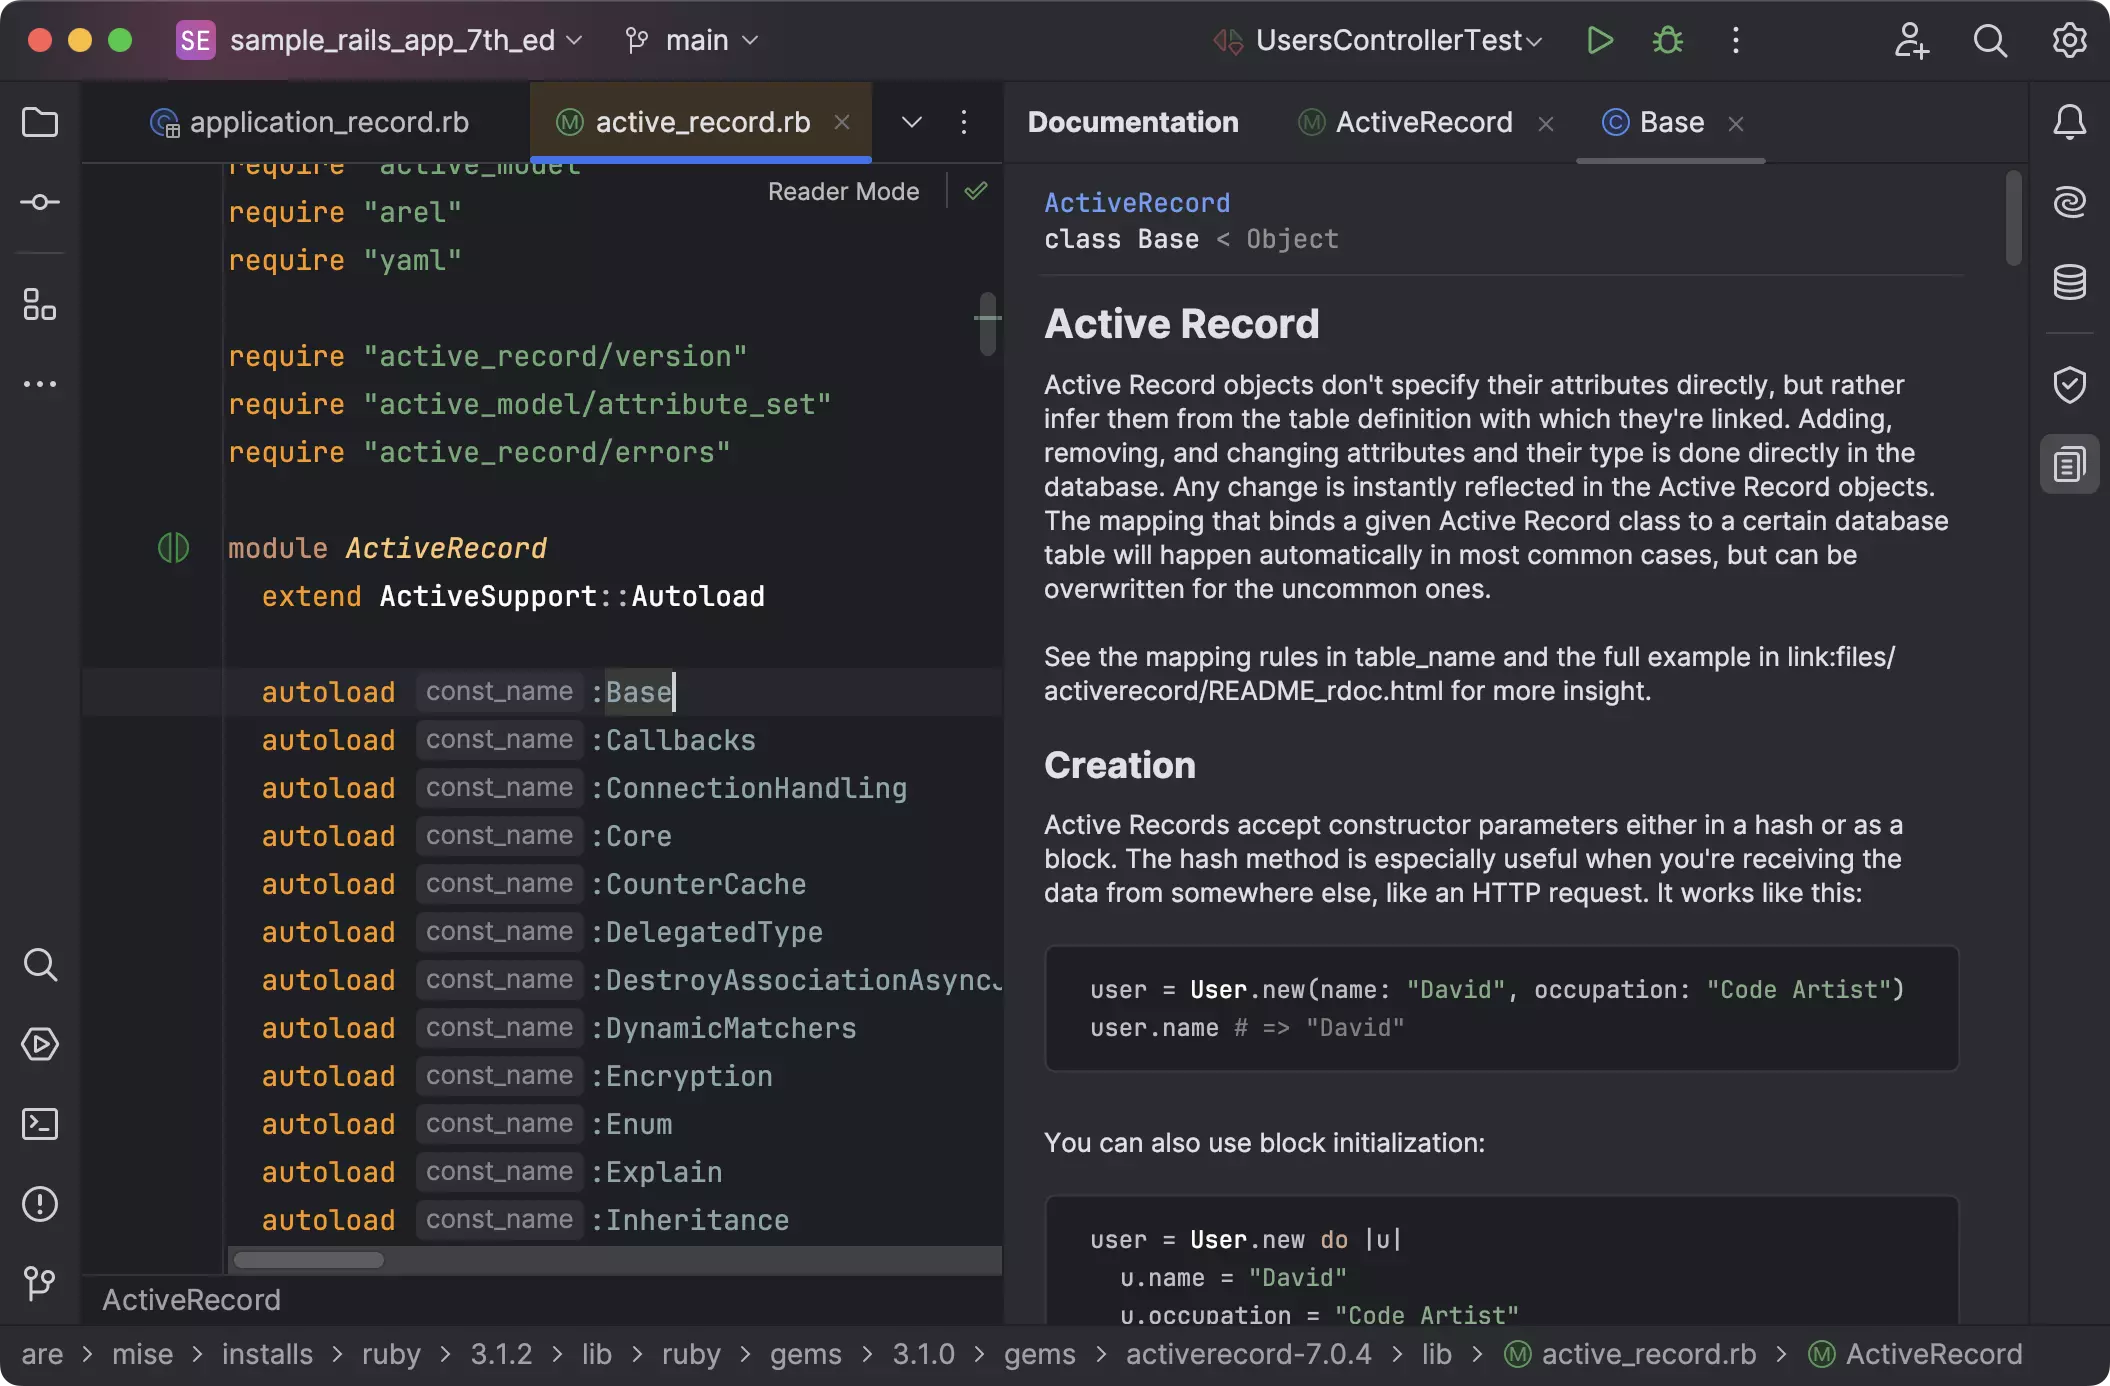
Task: Toggle Reader Mode in the editor
Action: pos(843,191)
